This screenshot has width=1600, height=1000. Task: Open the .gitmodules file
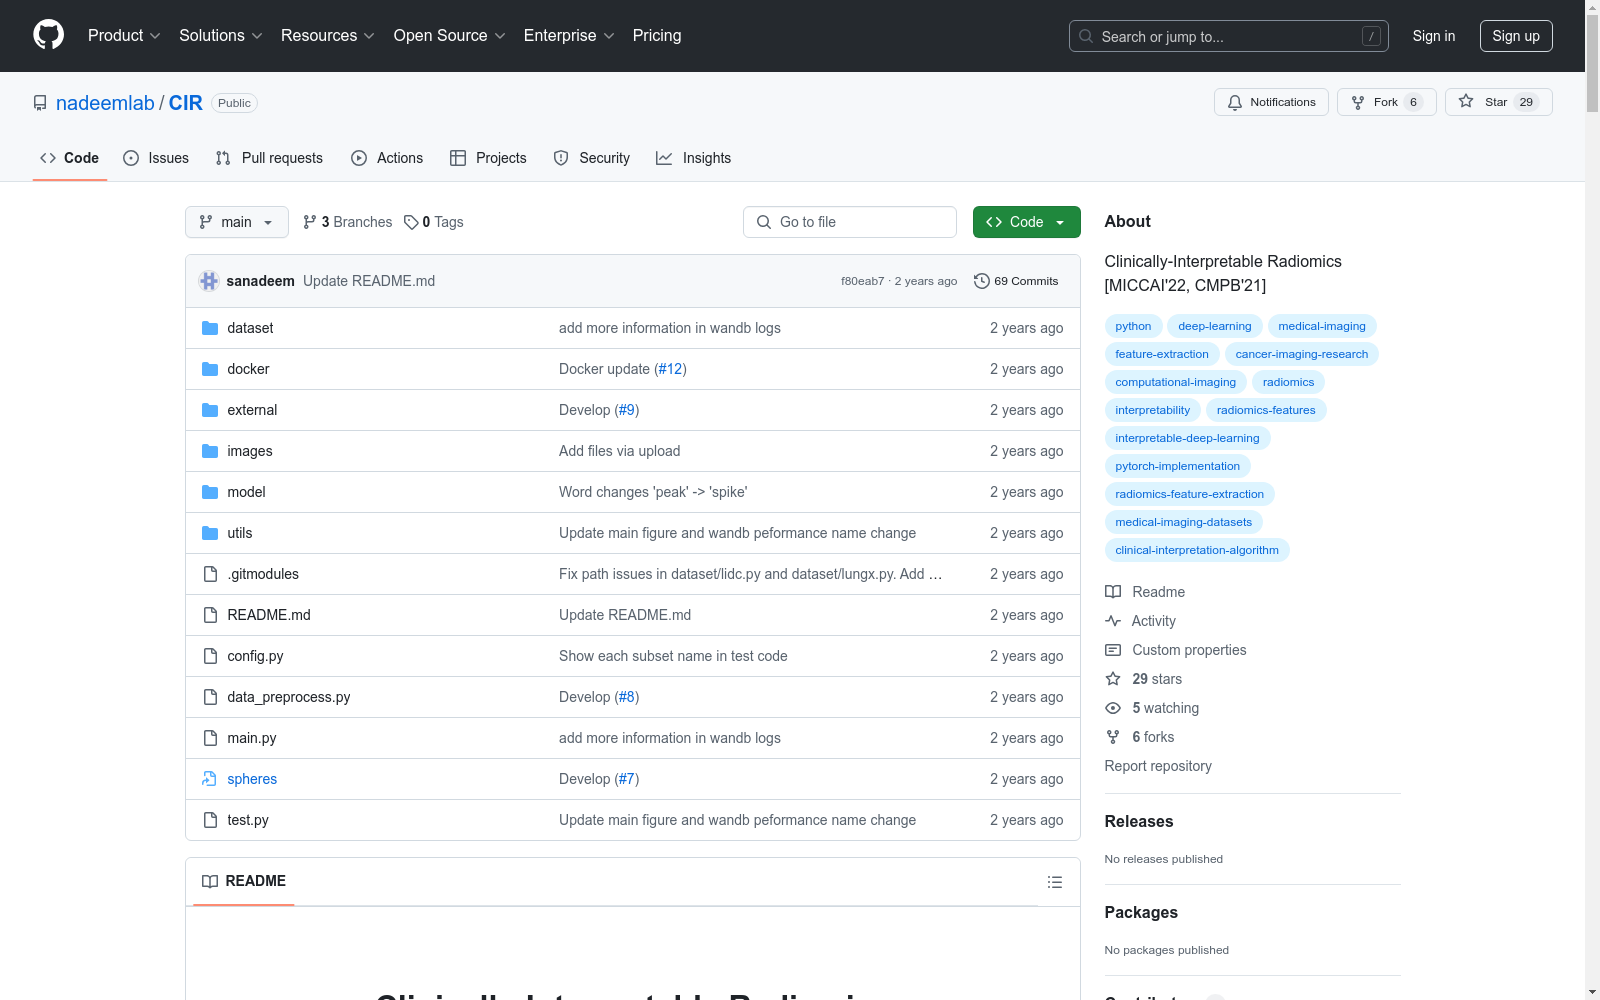click(x=263, y=574)
